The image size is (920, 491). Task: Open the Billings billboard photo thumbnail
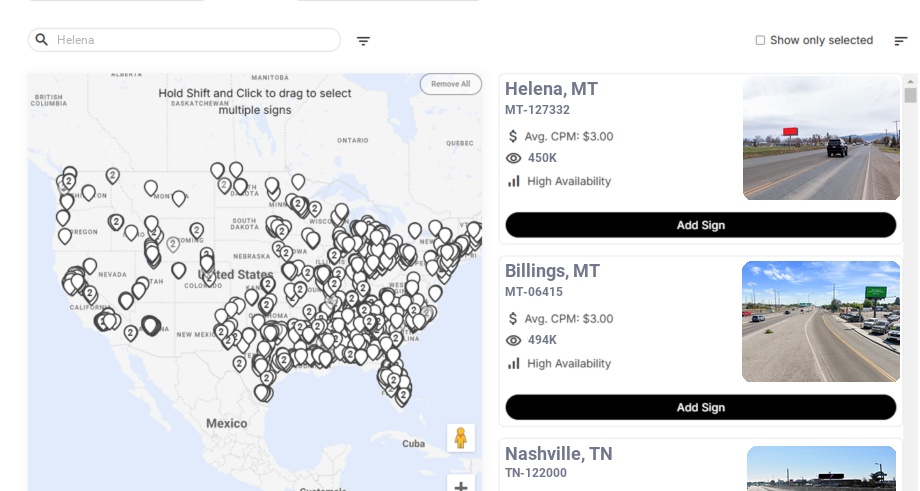821,321
